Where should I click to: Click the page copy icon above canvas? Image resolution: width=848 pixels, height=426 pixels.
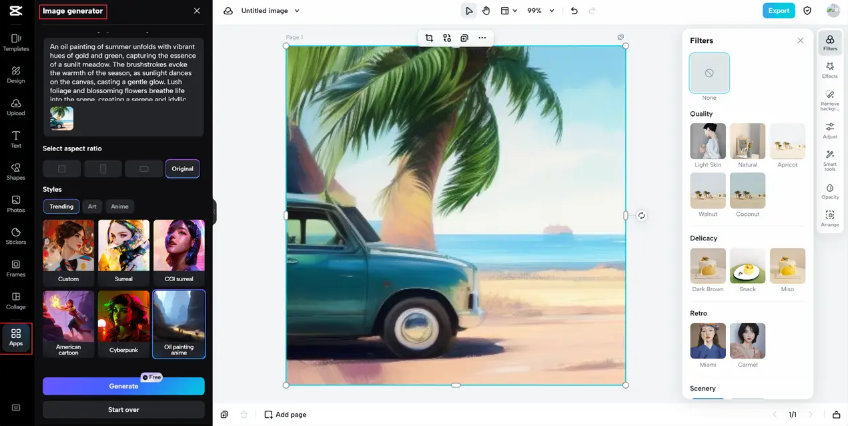621,37
